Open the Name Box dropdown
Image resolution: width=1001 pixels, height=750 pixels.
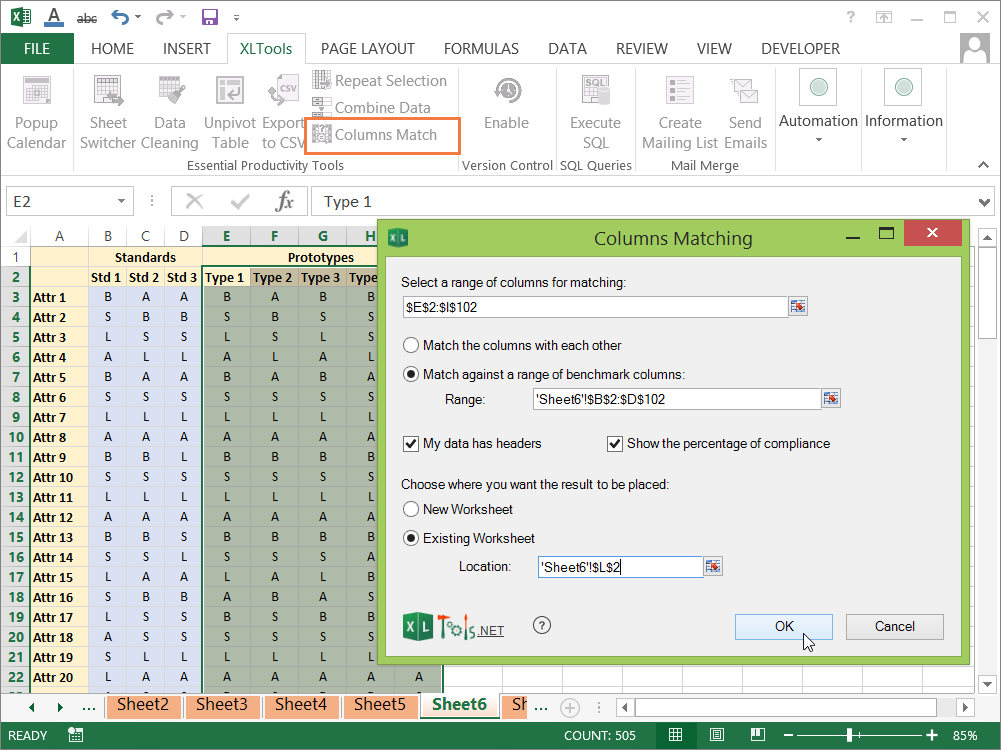tap(120, 200)
